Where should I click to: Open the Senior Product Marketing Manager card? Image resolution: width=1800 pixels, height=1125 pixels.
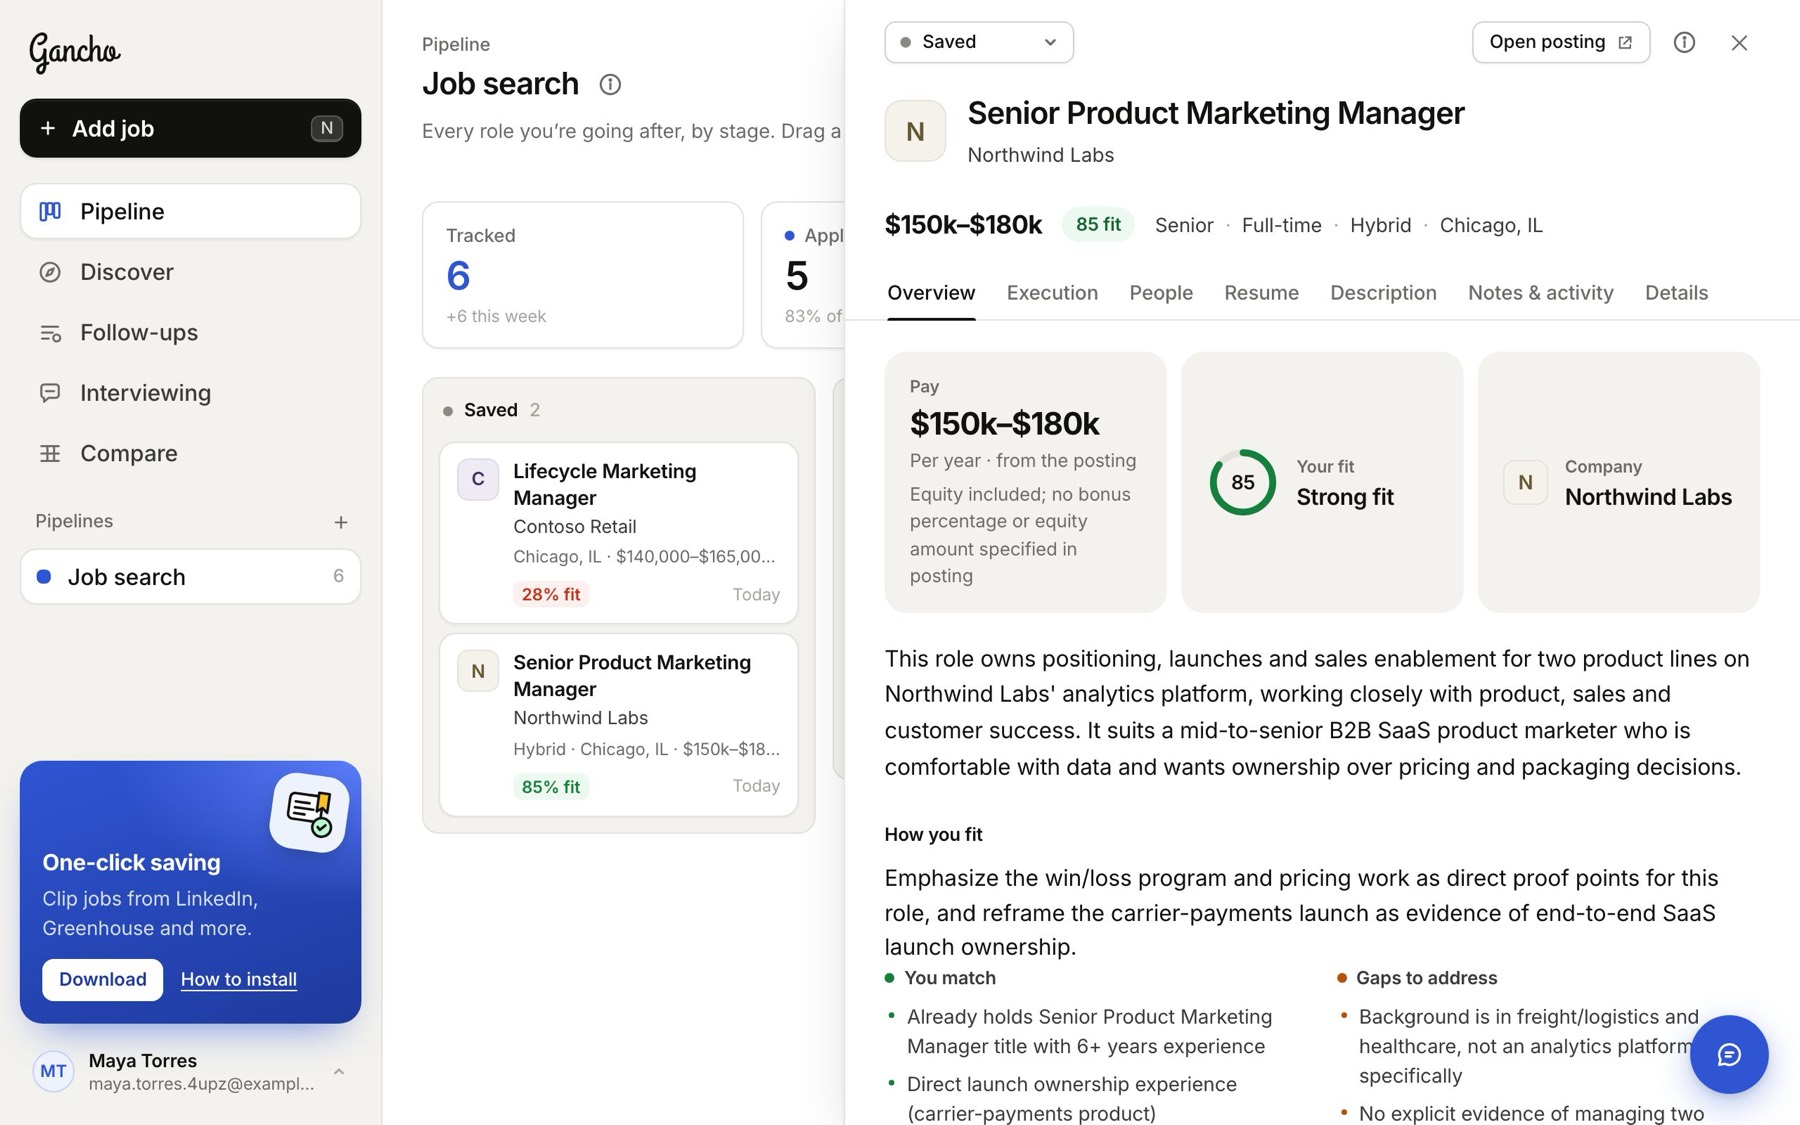[x=619, y=725]
